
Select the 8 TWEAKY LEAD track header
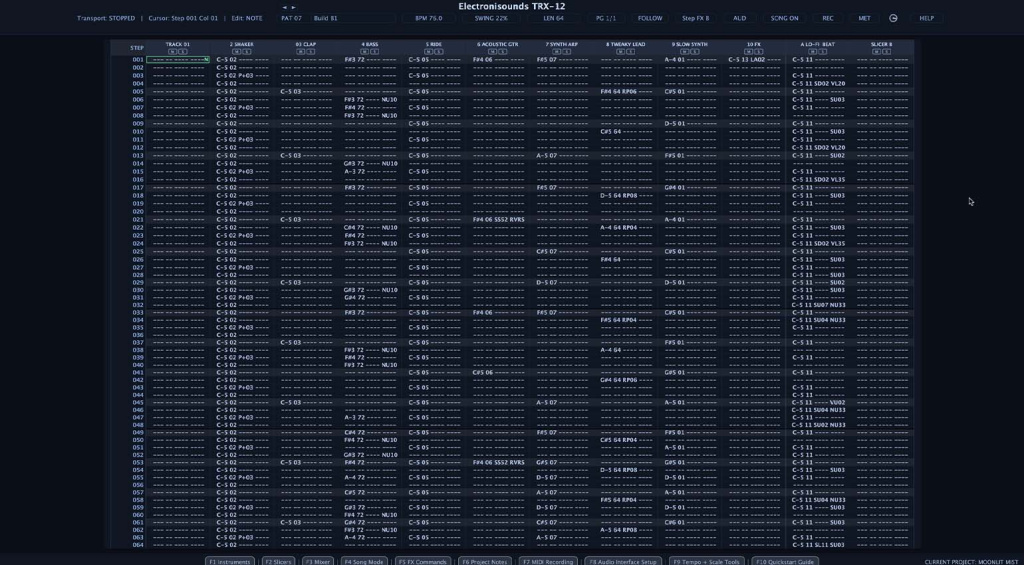click(x=626, y=44)
